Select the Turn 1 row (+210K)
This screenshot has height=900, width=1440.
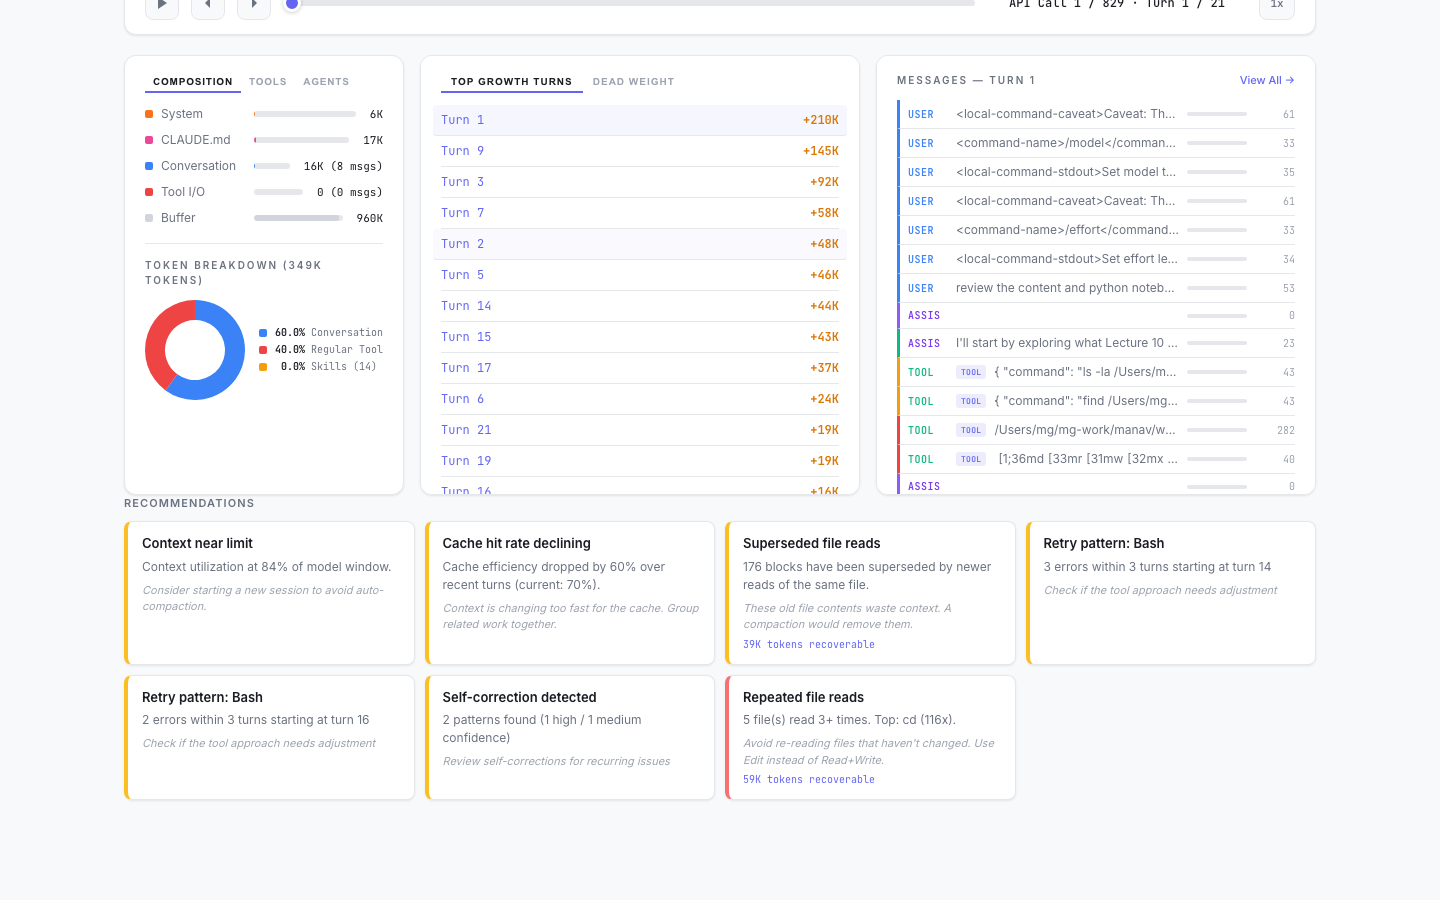(x=640, y=120)
